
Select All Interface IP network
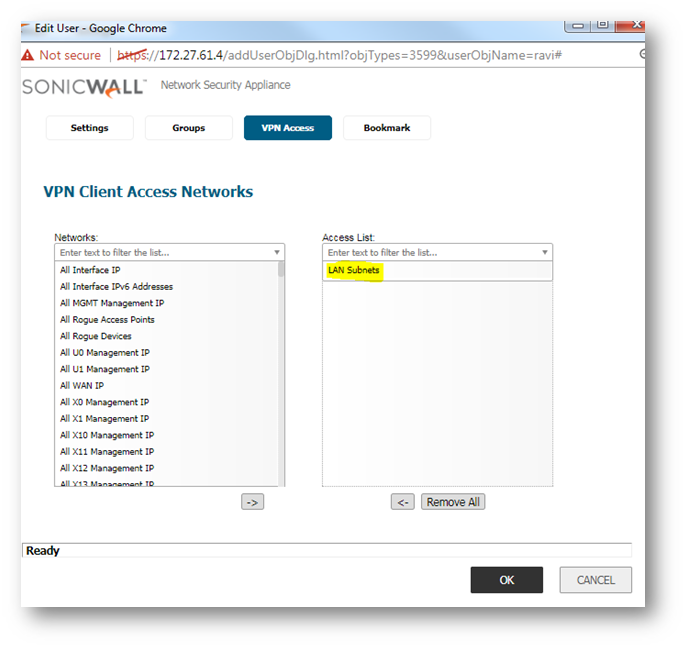[x=90, y=271]
